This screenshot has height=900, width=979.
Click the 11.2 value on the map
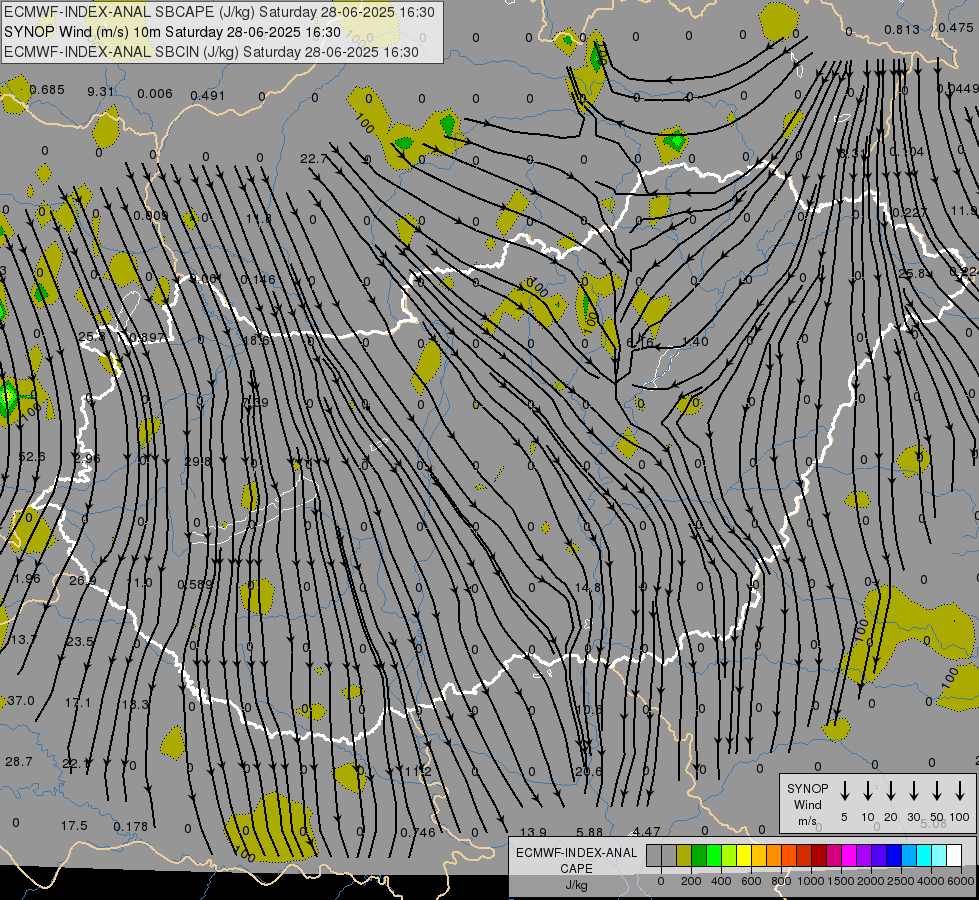418,771
